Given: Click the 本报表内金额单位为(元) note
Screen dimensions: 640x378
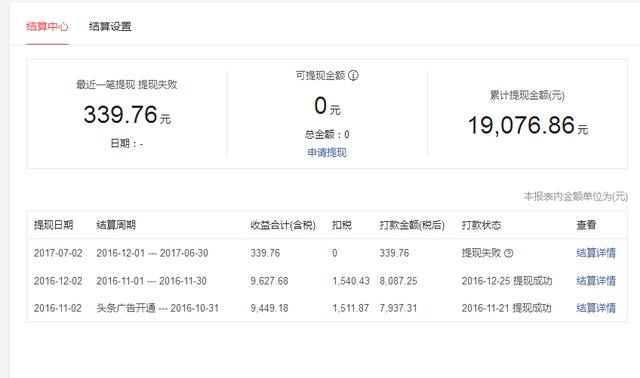Looking at the screenshot, I should click(576, 196).
